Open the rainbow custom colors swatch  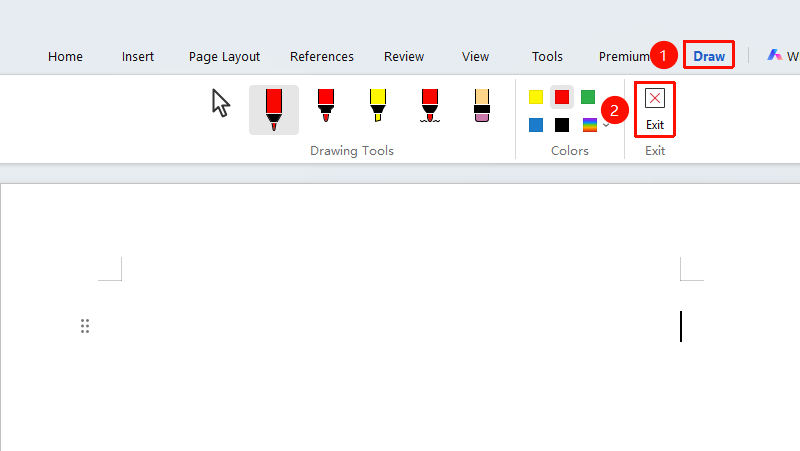point(590,125)
